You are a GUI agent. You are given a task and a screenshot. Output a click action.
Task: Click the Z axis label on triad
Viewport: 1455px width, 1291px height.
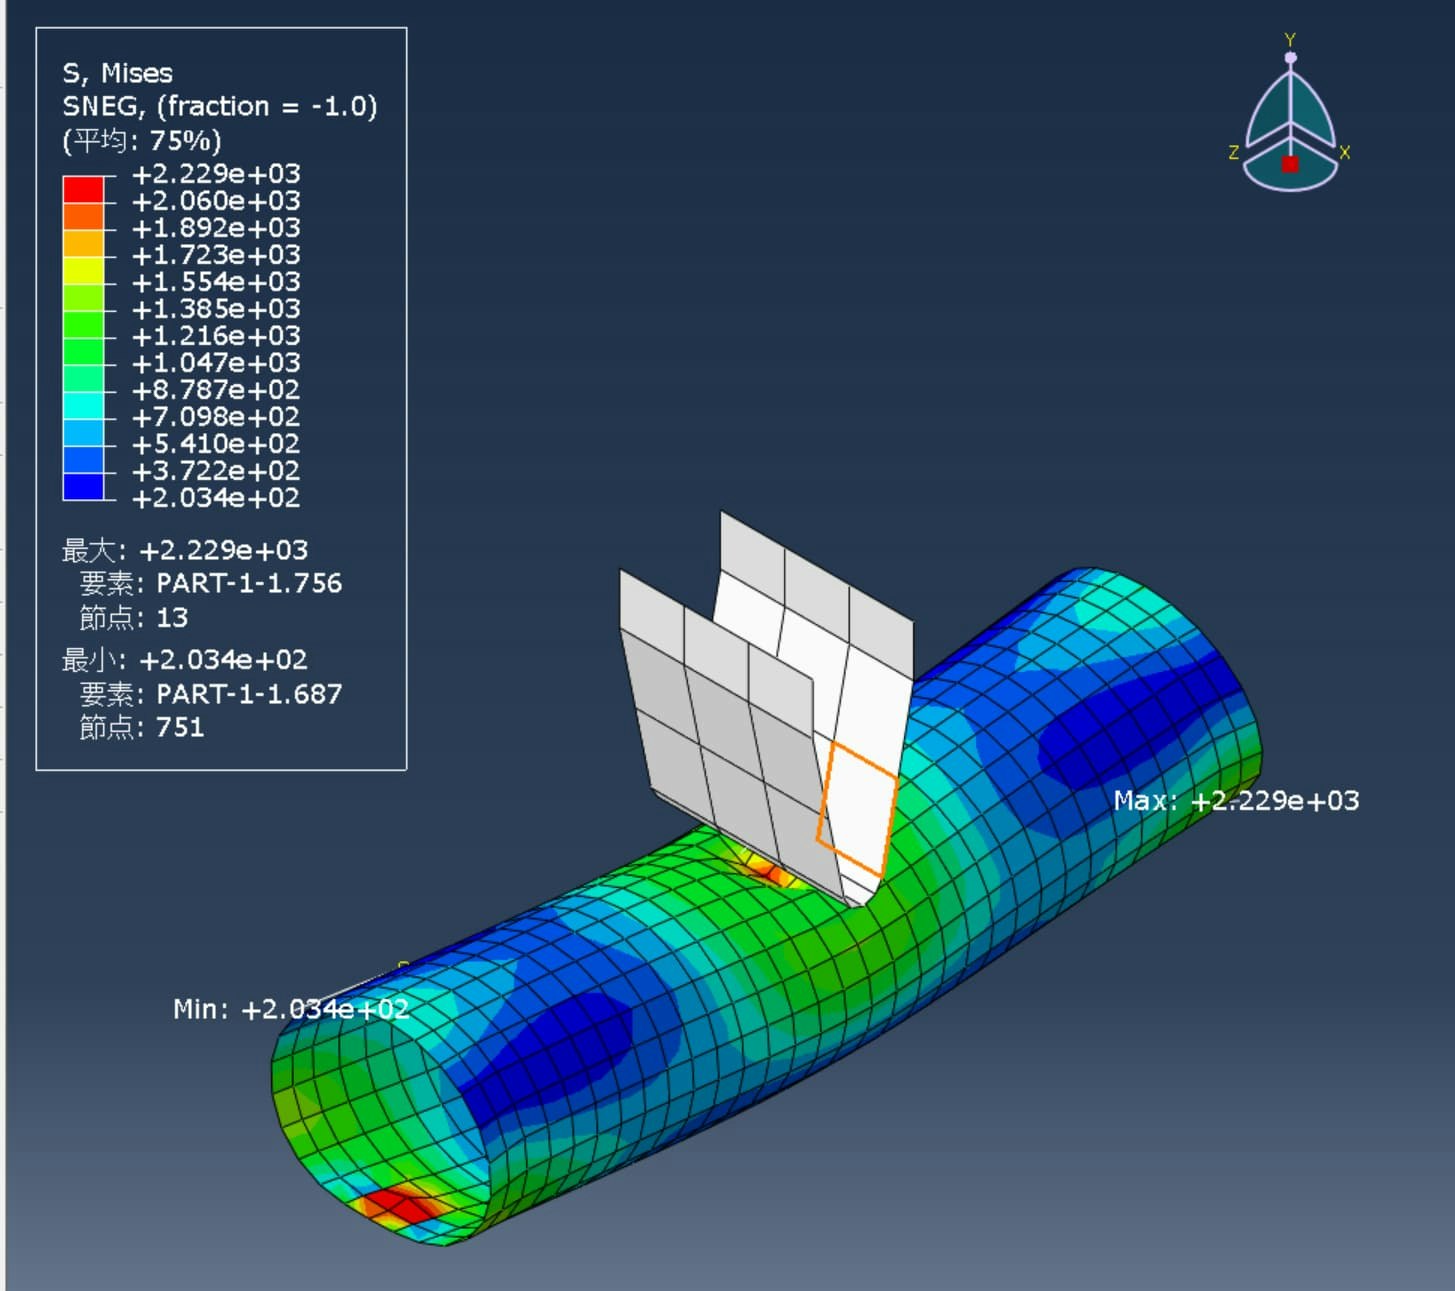tap(1234, 153)
